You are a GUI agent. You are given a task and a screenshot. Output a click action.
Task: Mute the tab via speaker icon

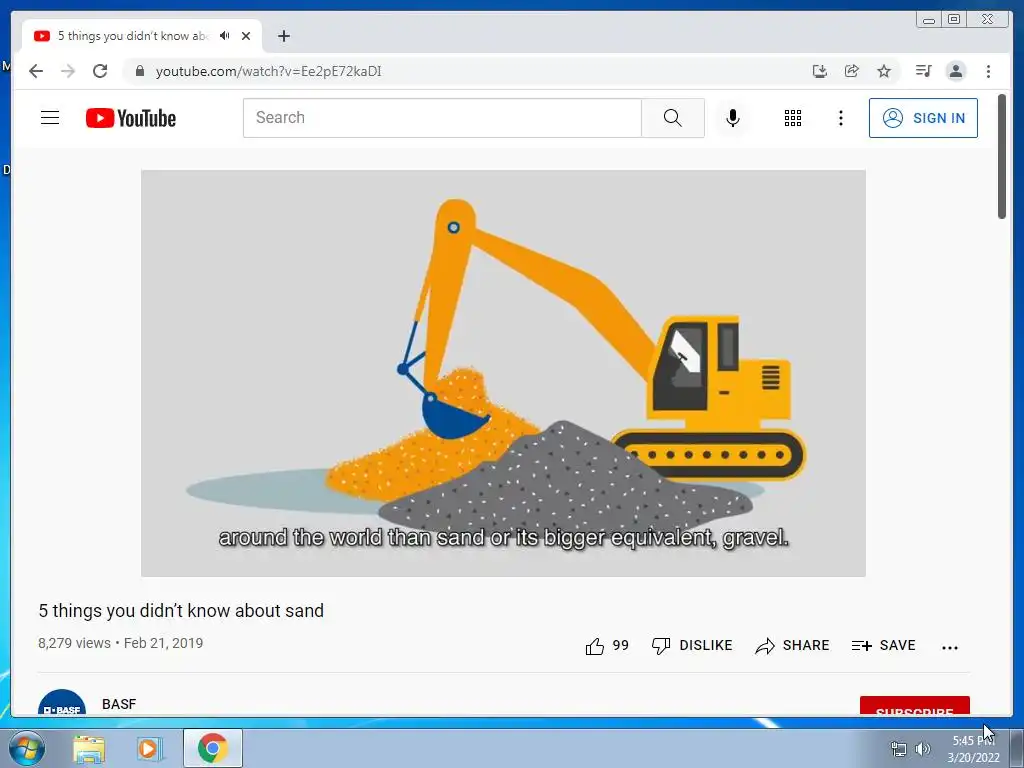[225, 36]
